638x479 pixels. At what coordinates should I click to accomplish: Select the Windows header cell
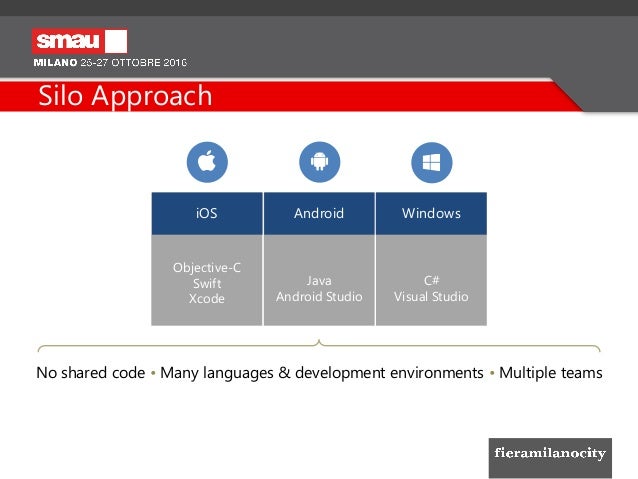(x=431, y=213)
